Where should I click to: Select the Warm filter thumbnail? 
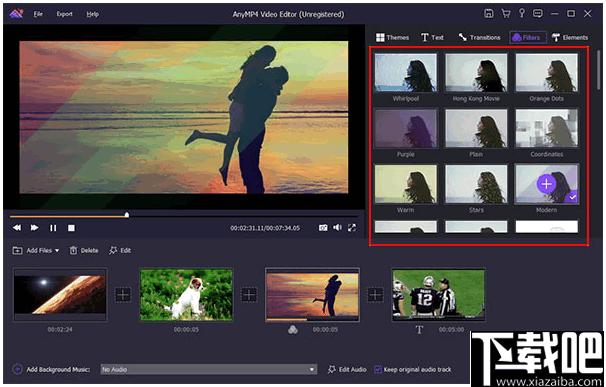[x=406, y=184]
